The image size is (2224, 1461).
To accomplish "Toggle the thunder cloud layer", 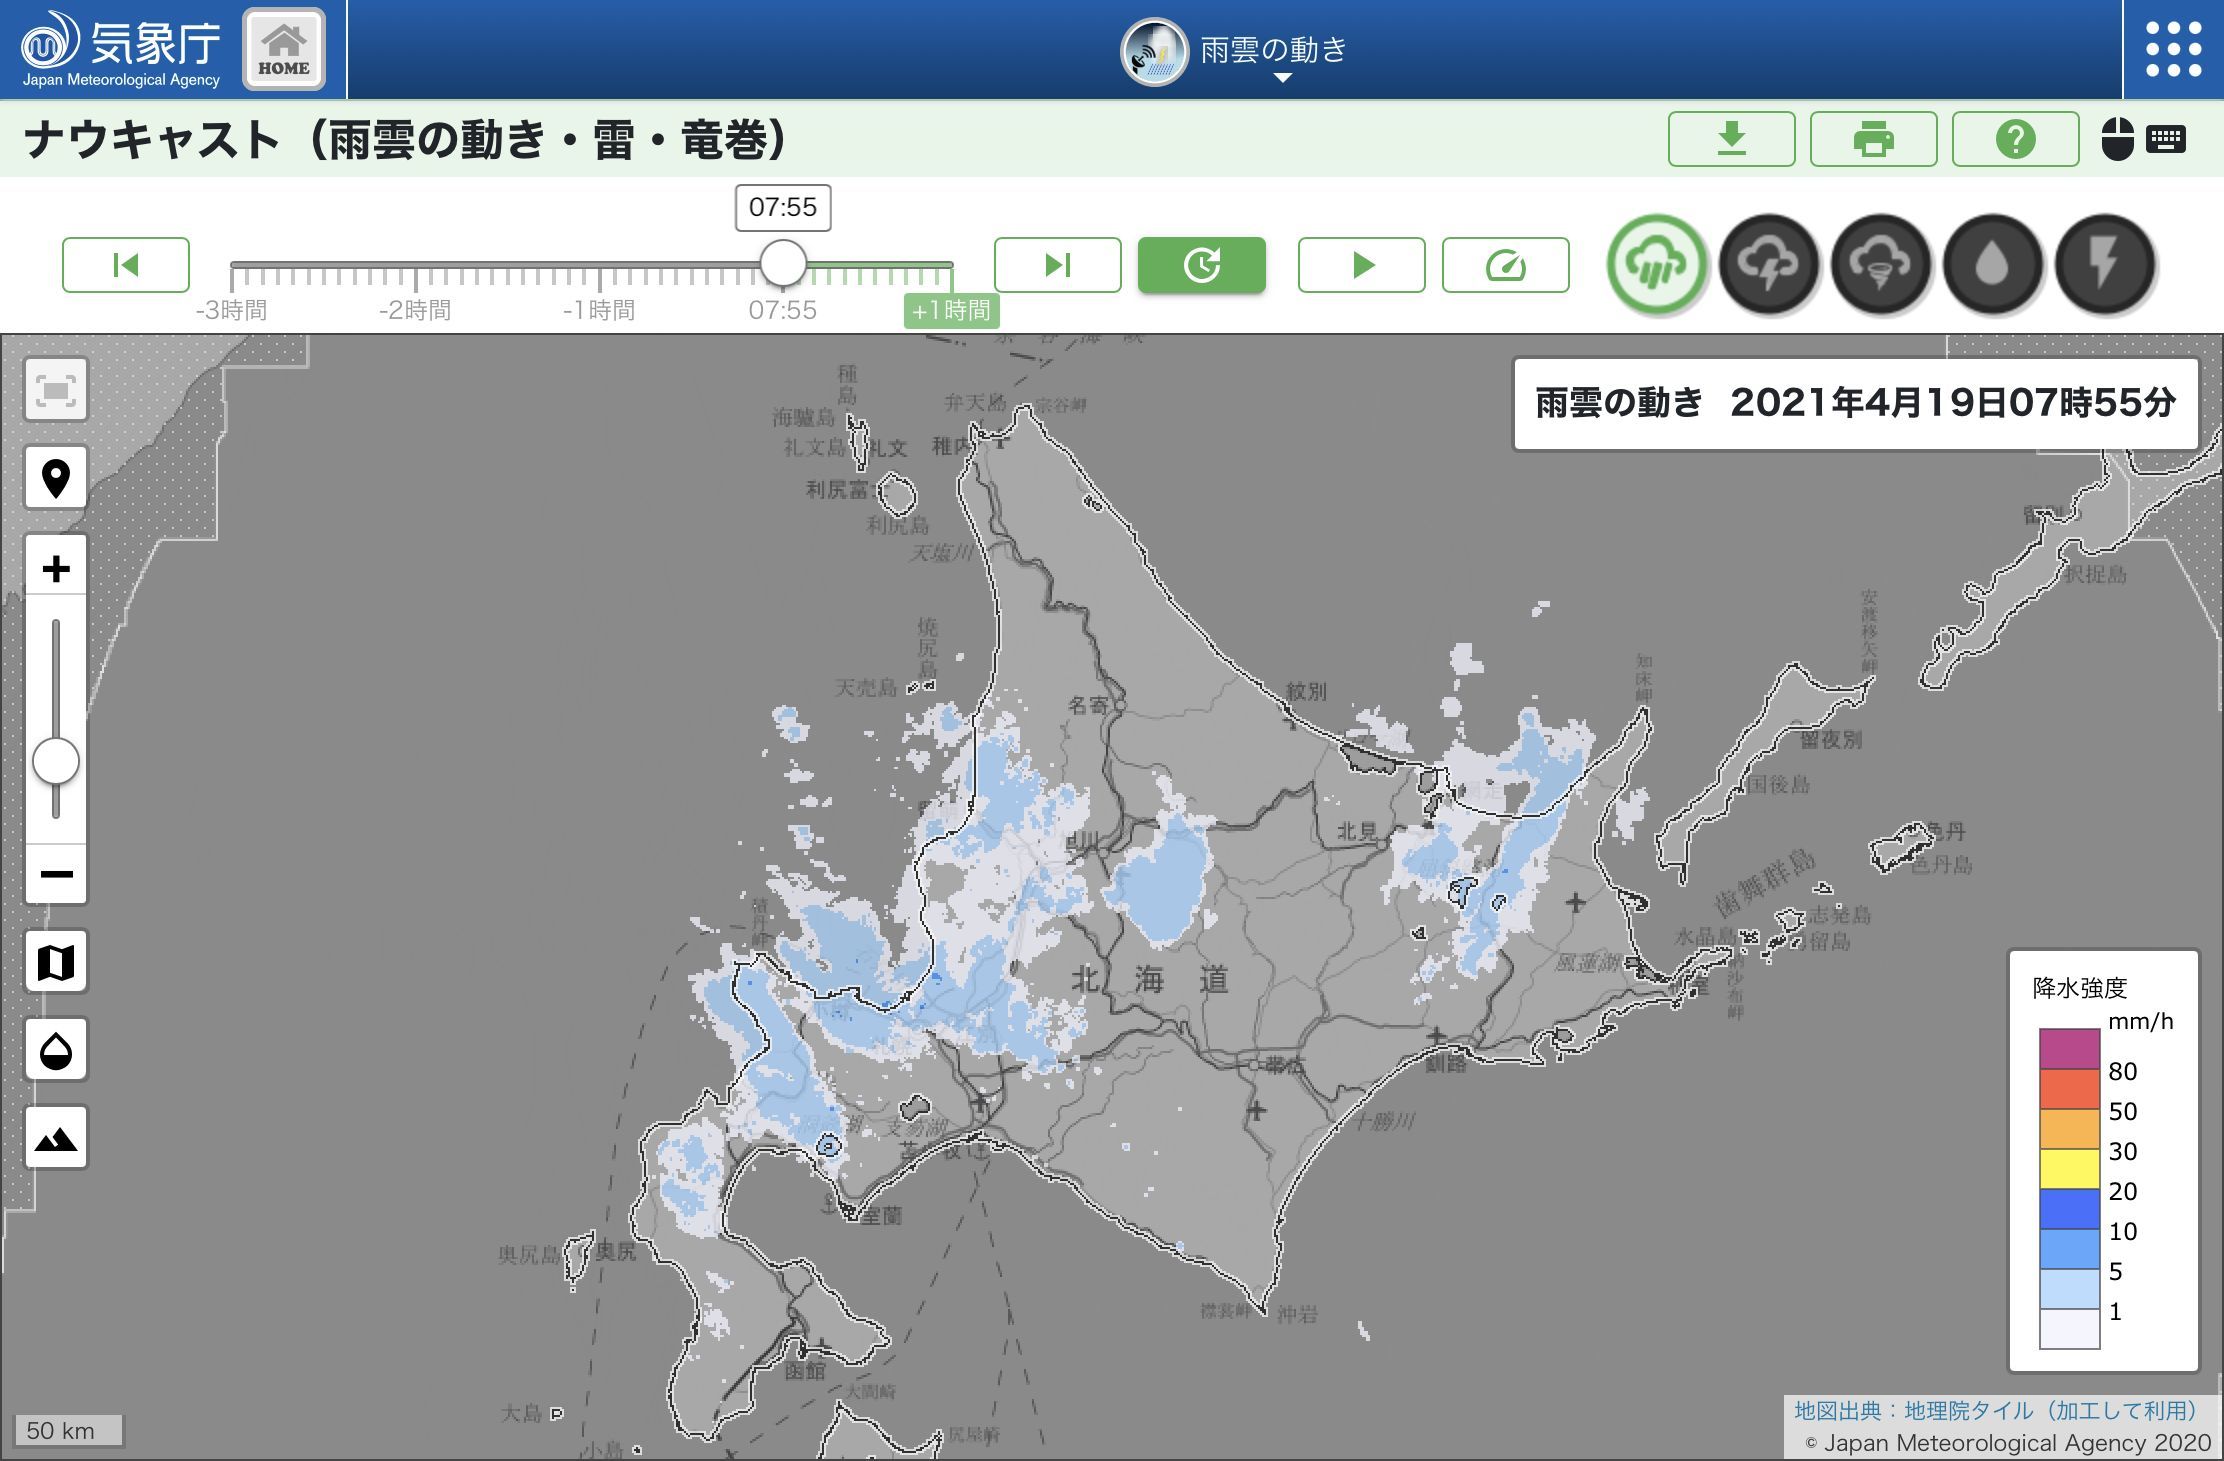I will point(1768,264).
